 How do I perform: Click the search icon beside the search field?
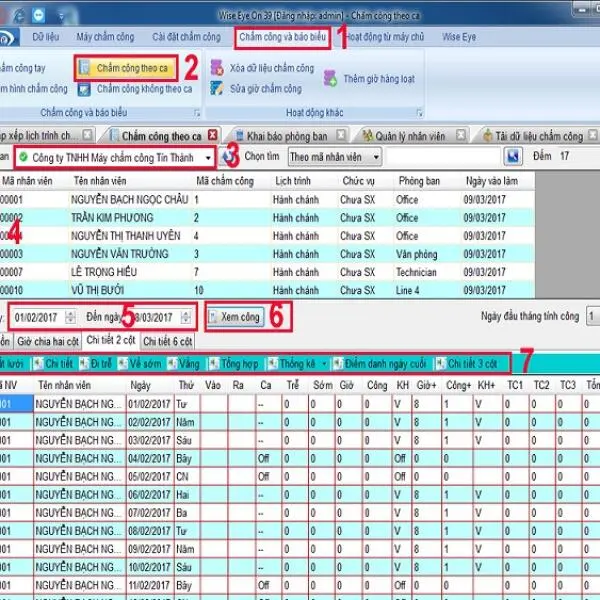click(x=513, y=157)
